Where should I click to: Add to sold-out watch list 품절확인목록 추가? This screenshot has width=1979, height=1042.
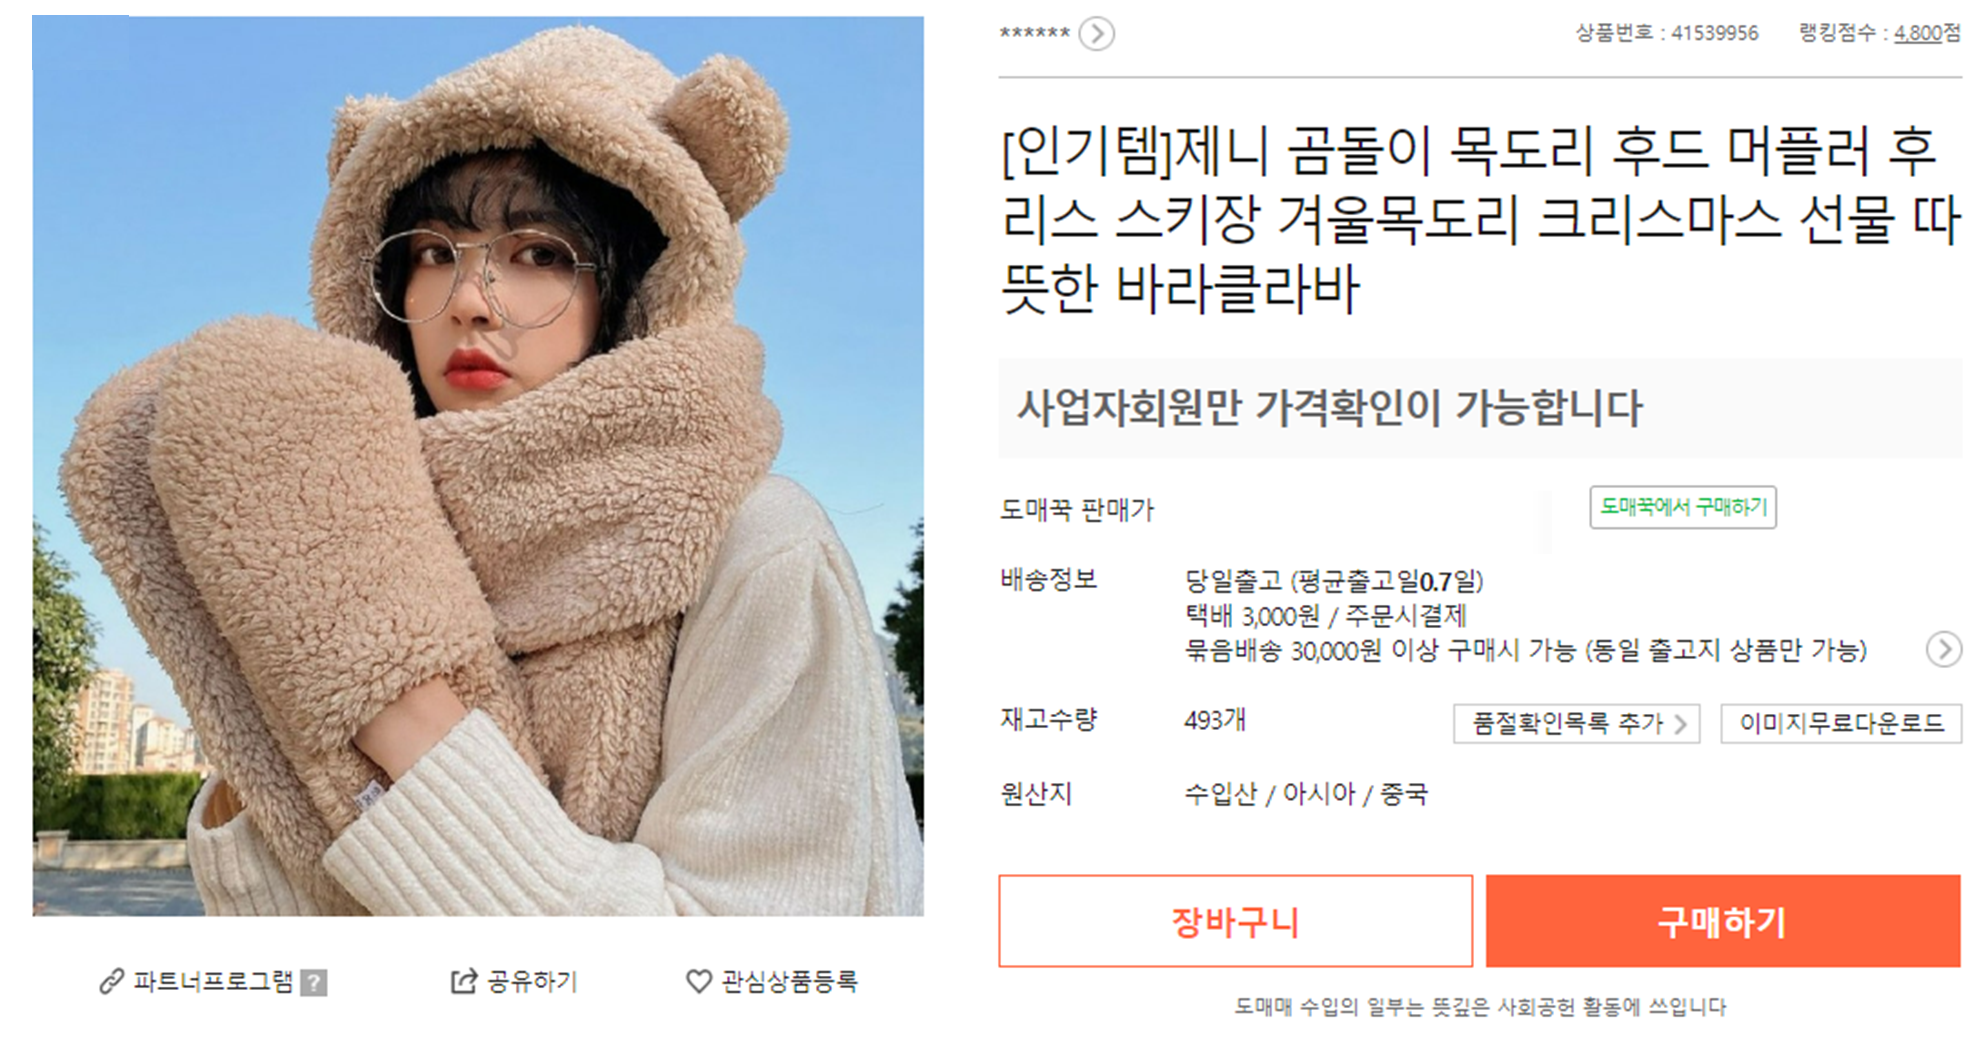[x=1576, y=723]
